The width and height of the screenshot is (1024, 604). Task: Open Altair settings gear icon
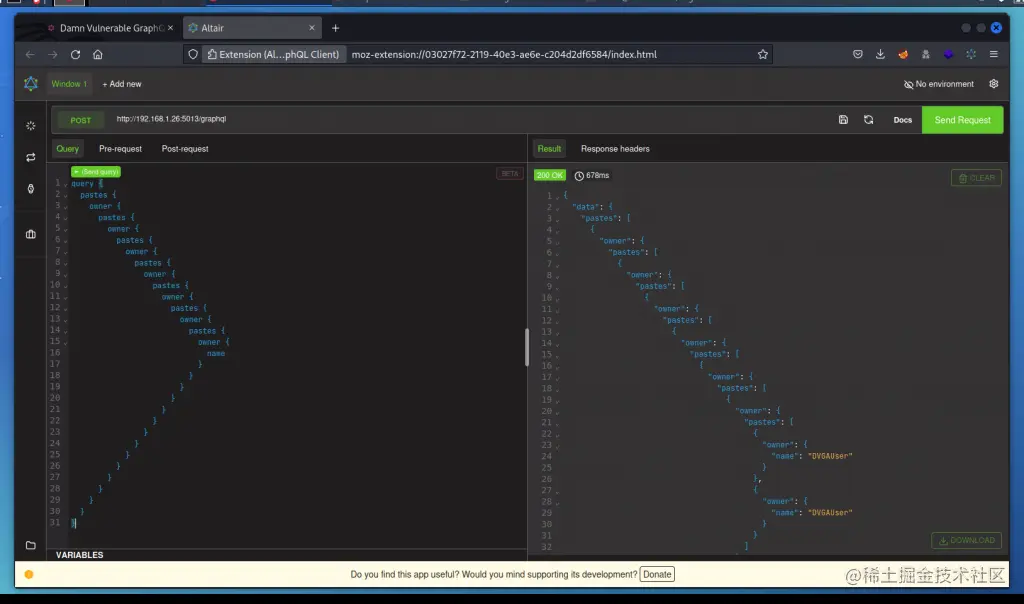point(993,84)
